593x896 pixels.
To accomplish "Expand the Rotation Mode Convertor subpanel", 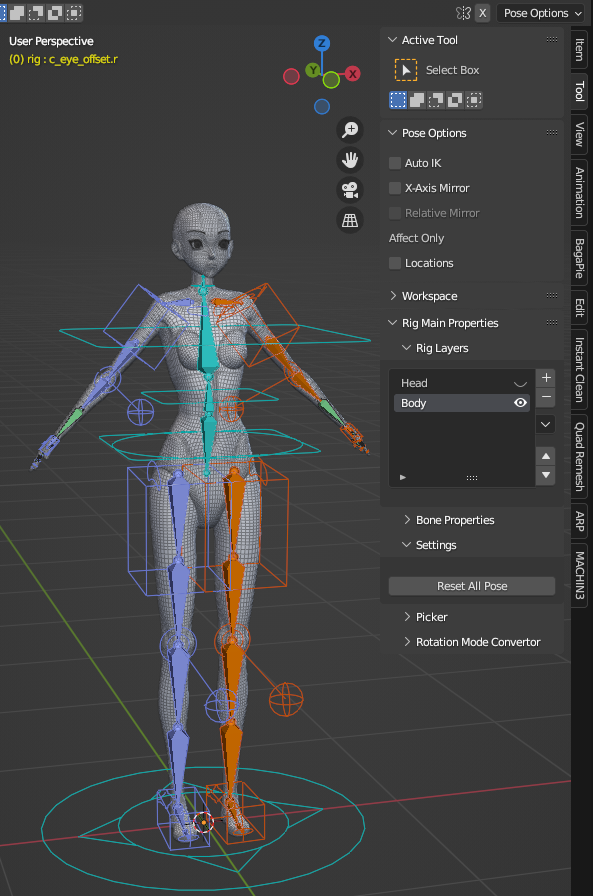I will click(407, 642).
